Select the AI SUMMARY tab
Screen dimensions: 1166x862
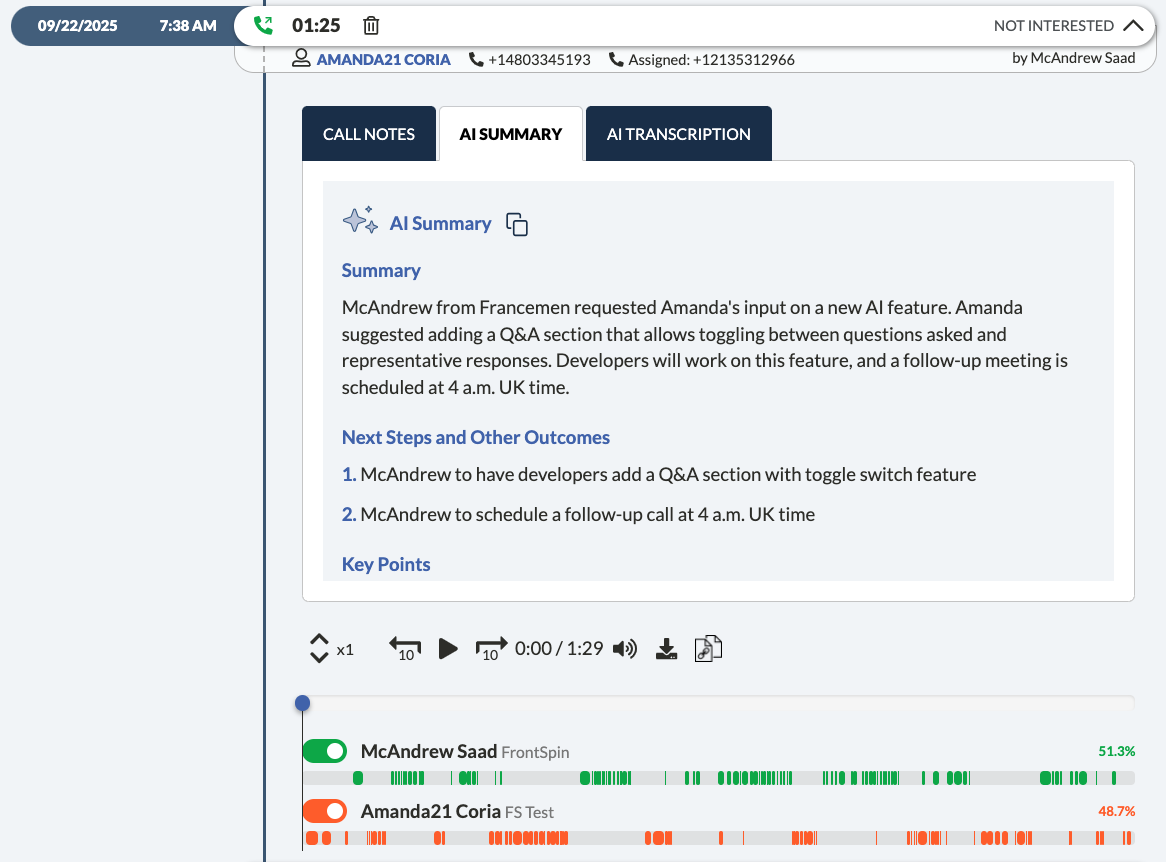[x=511, y=134]
